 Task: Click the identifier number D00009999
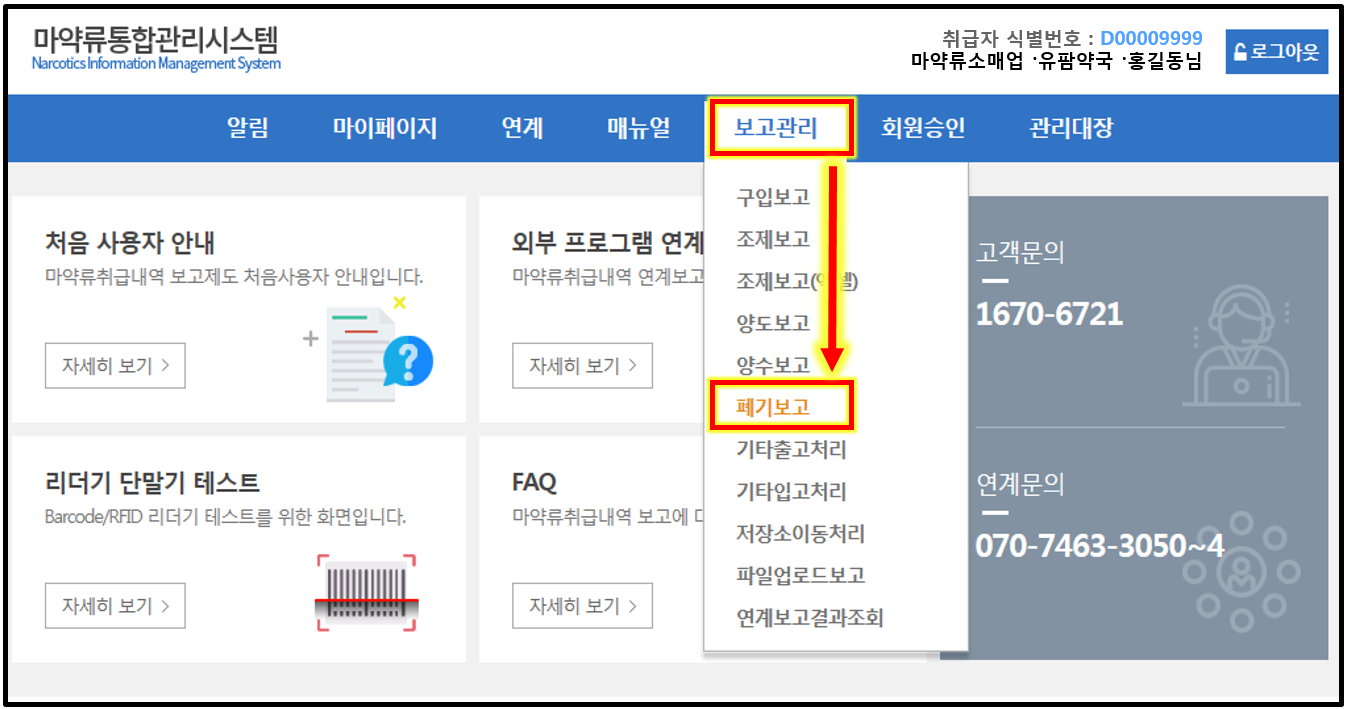point(1151,39)
